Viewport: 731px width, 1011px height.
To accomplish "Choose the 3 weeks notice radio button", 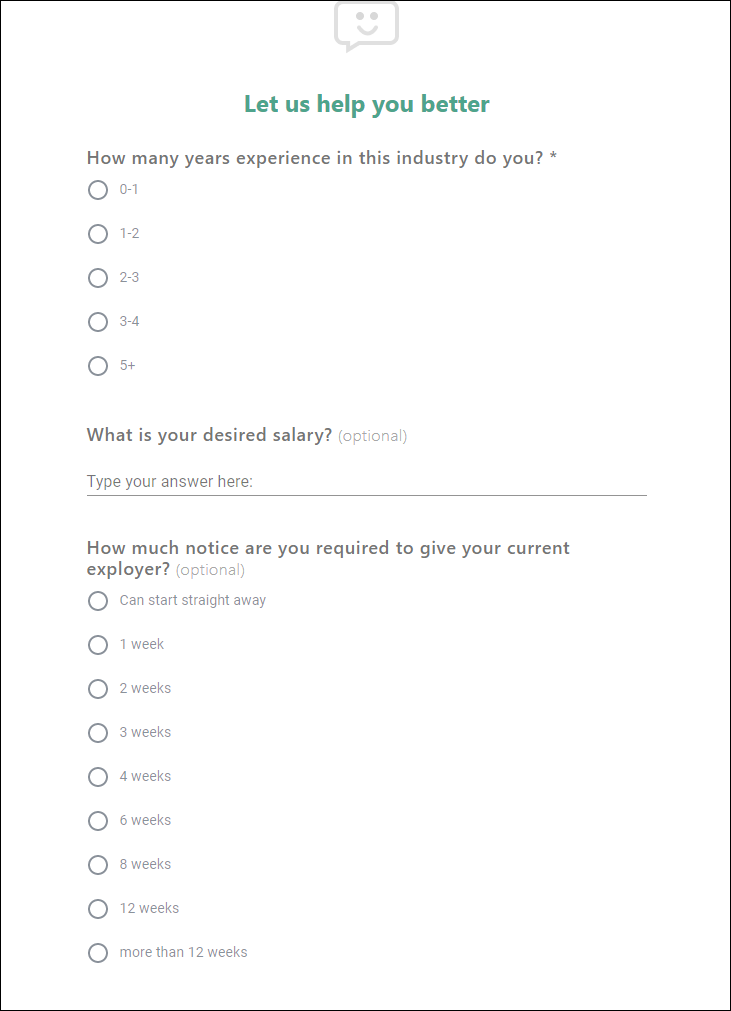I will pyautogui.click(x=98, y=733).
